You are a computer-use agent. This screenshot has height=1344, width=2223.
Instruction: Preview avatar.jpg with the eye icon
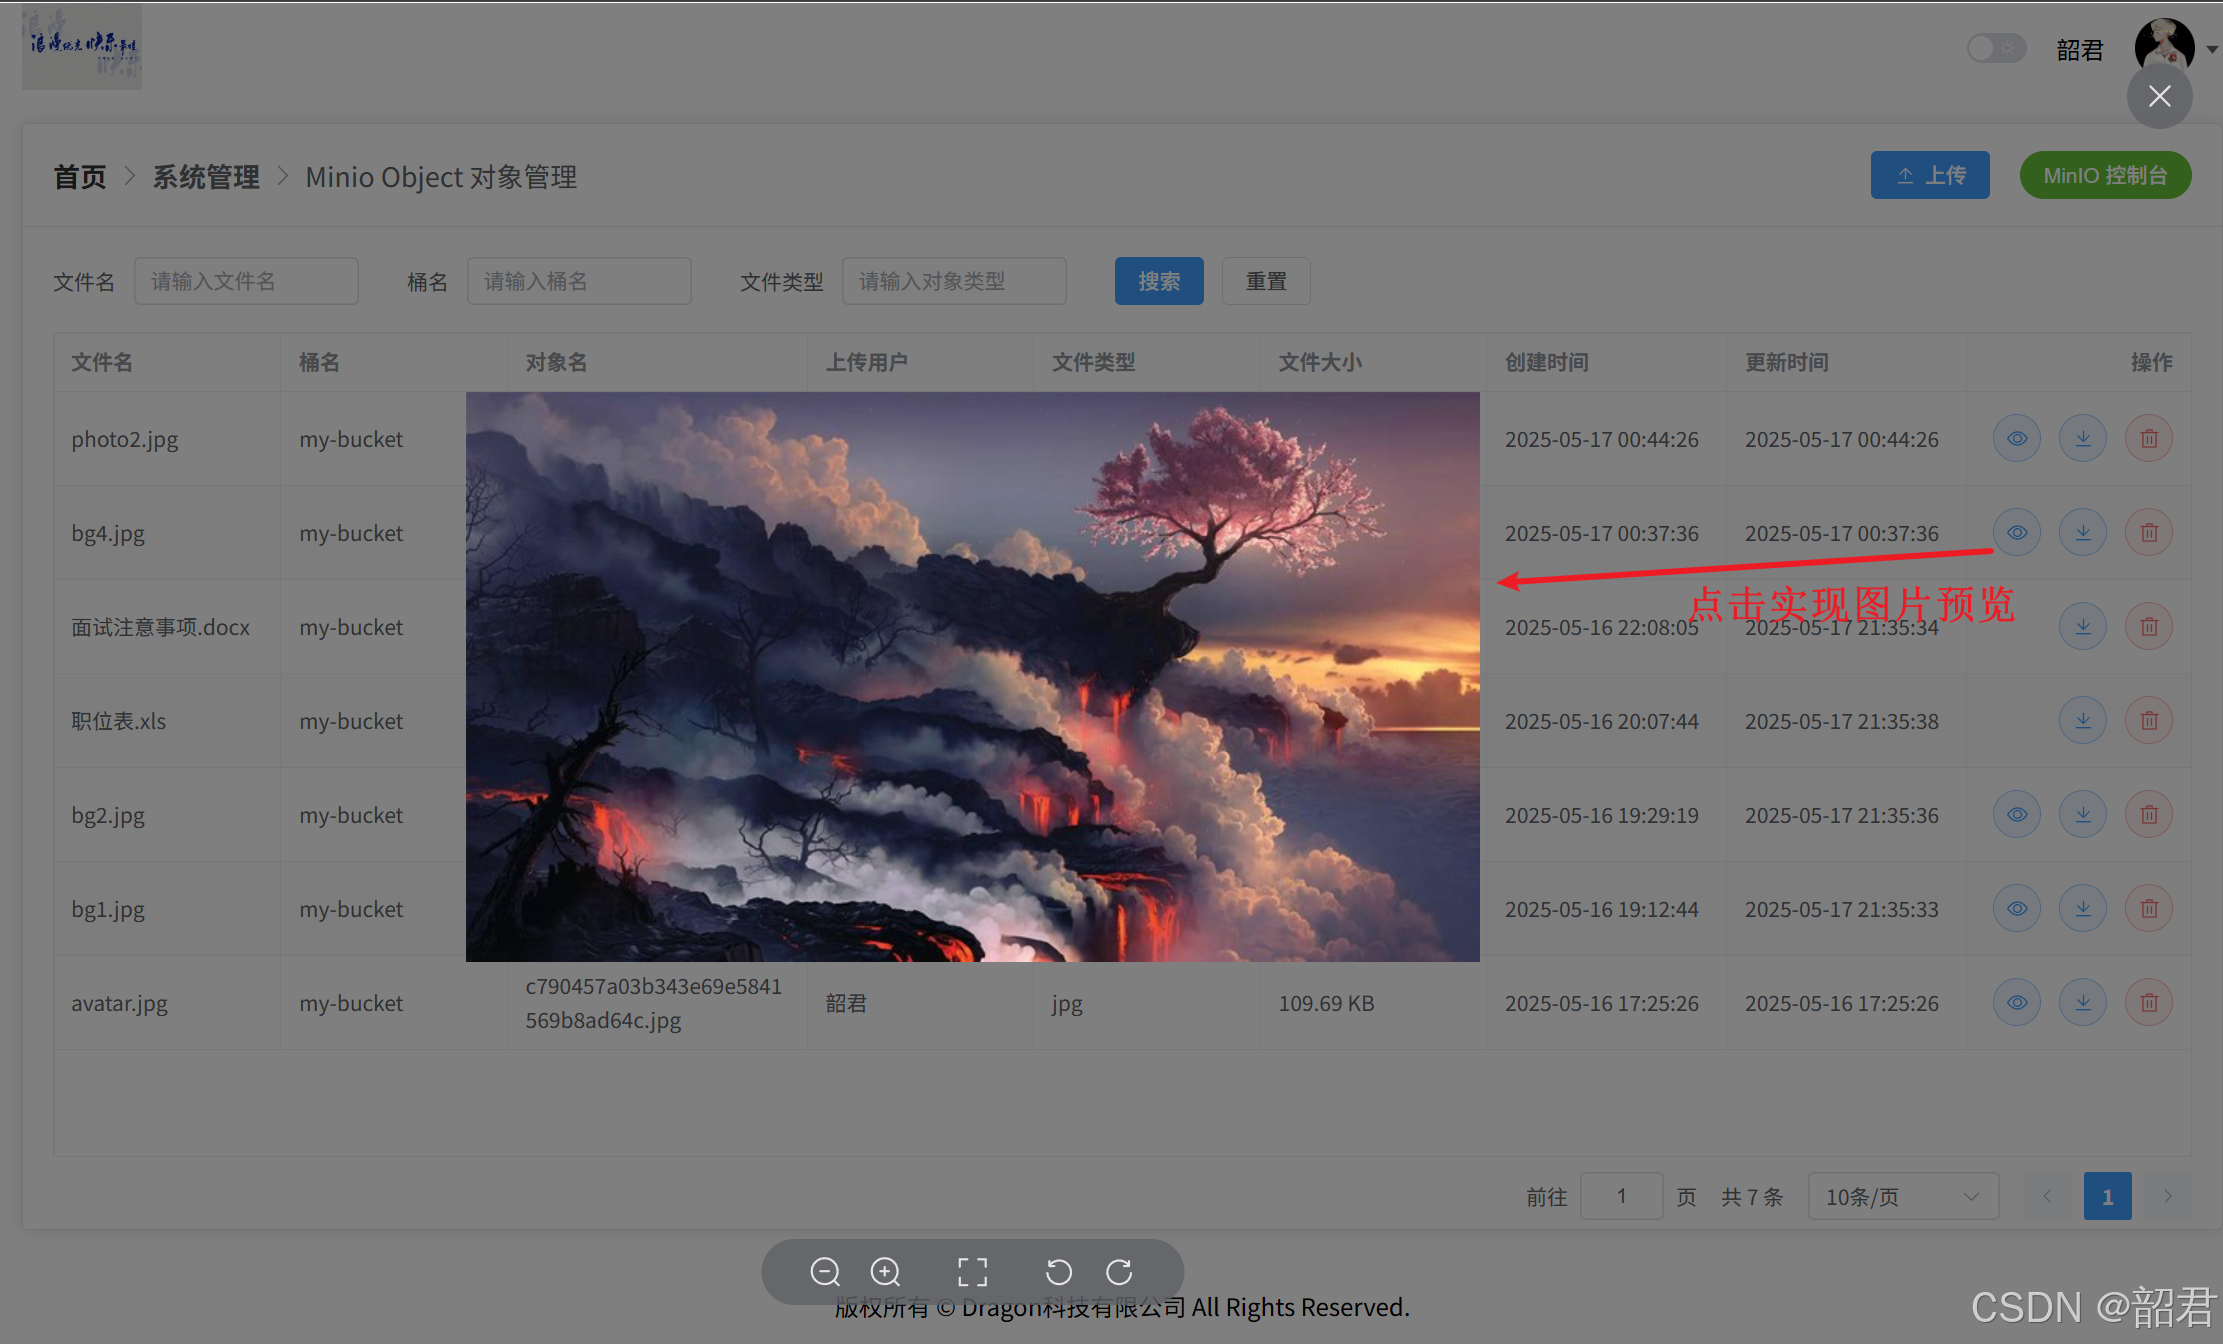coord(2017,1003)
